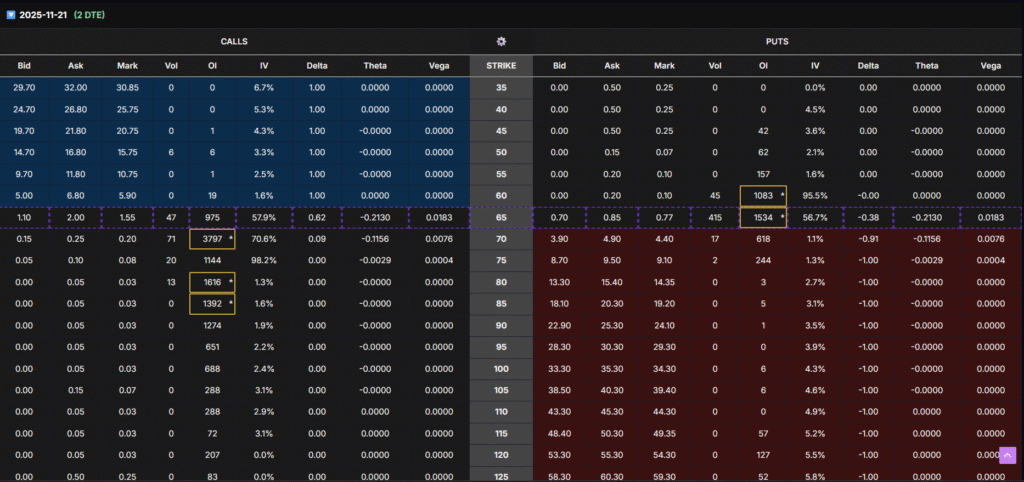
Task: Click the STRIKE column header
Action: click(501, 66)
